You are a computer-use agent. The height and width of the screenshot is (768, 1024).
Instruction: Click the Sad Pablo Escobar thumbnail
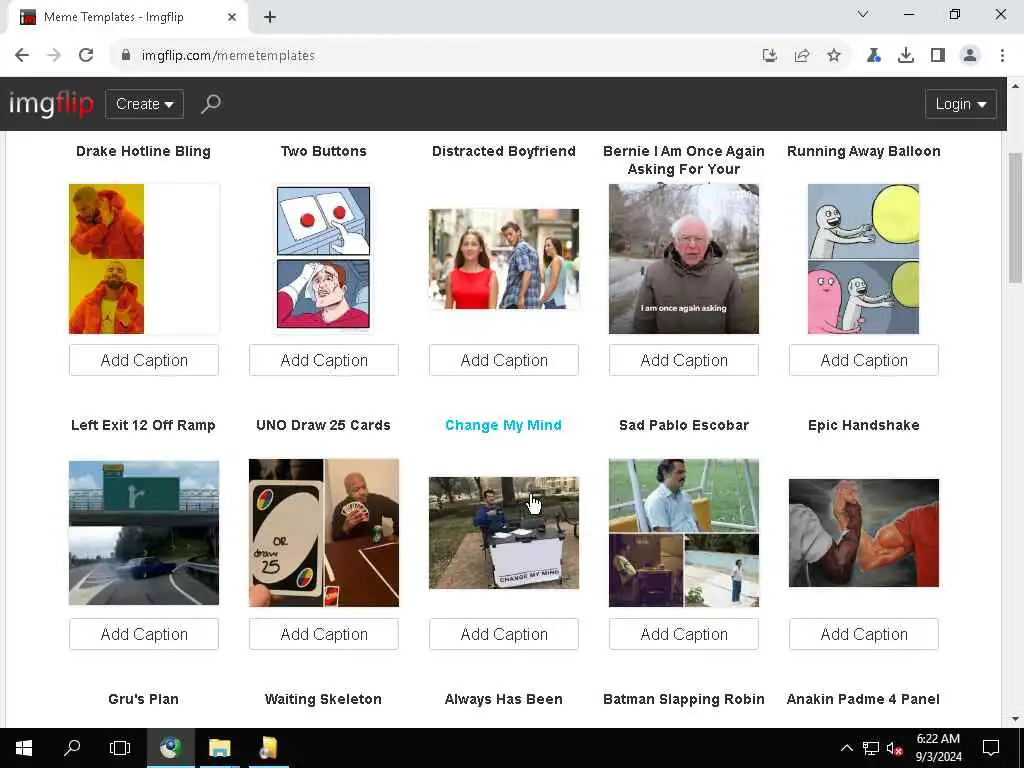684,533
